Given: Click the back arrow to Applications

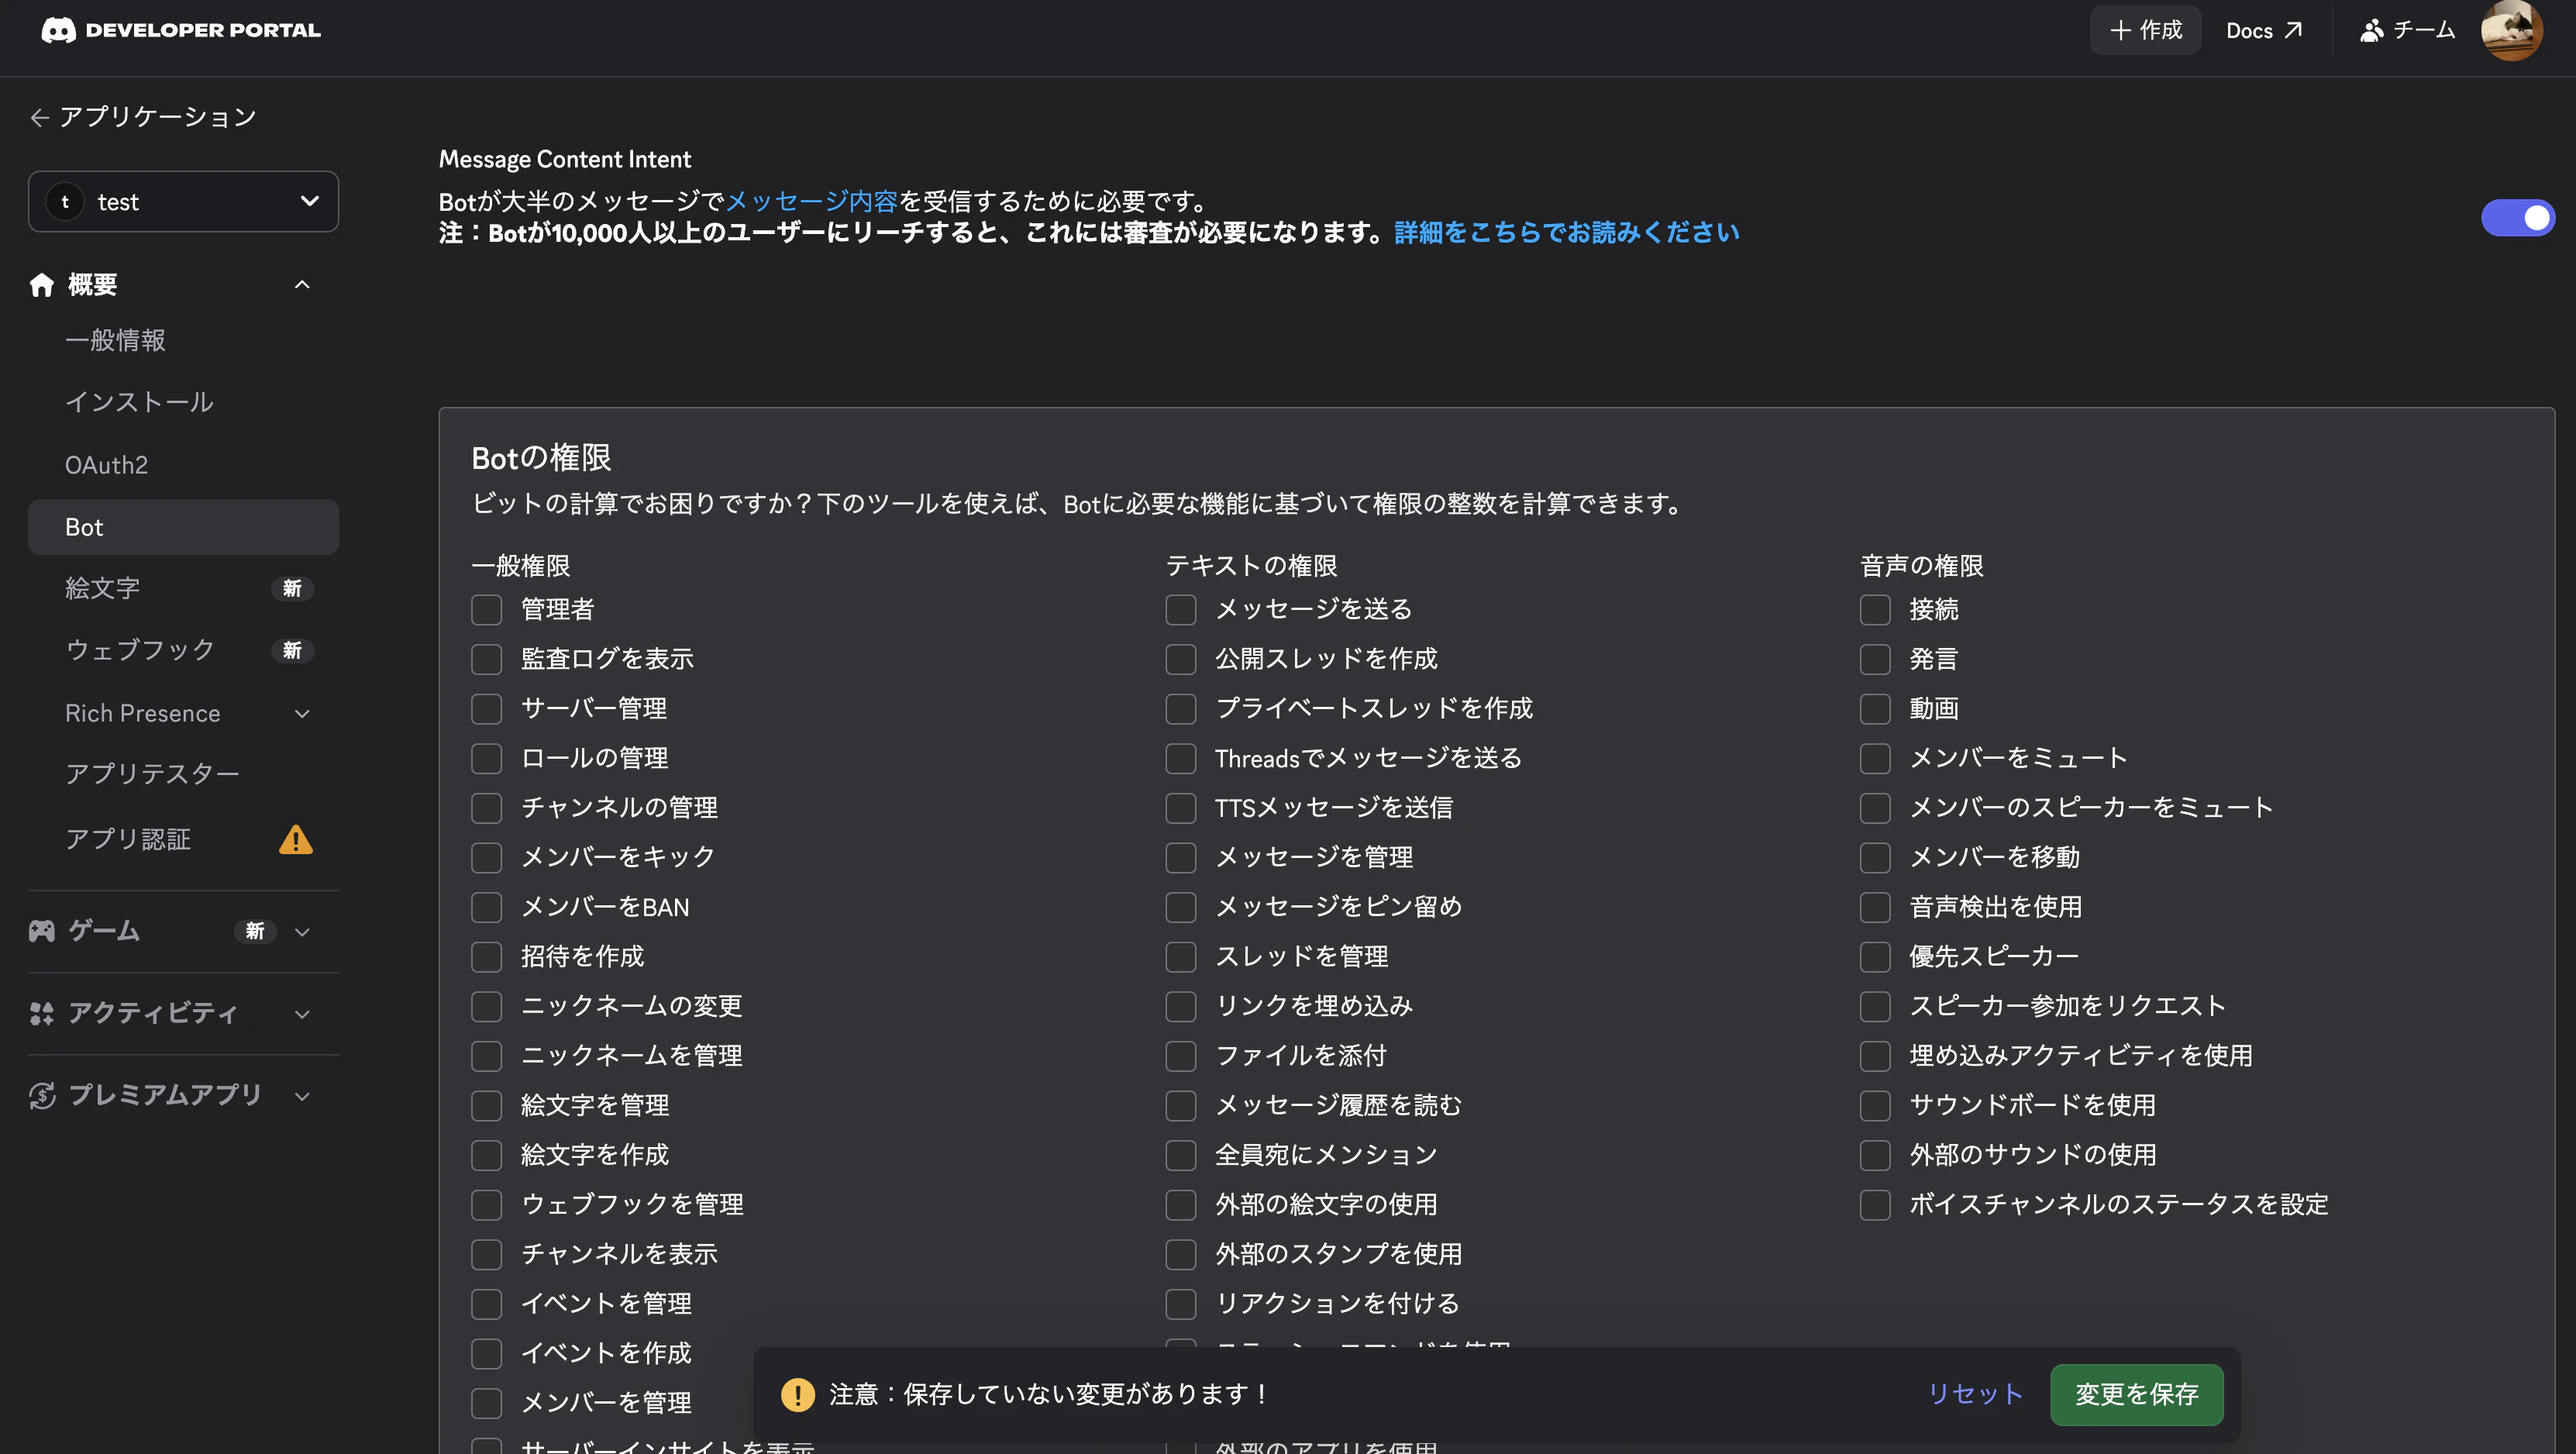Looking at the screenshot, I should [x=40, y=118].
